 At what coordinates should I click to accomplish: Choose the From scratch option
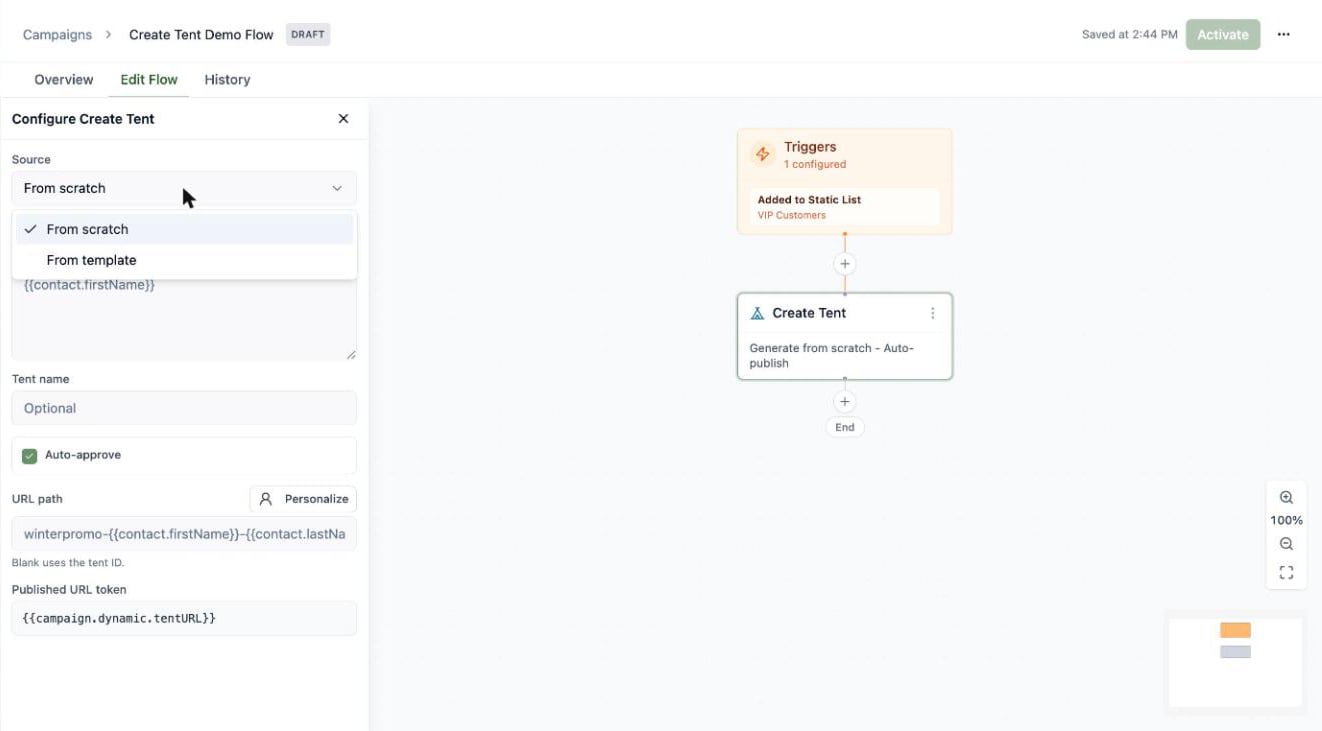[184, 229]
